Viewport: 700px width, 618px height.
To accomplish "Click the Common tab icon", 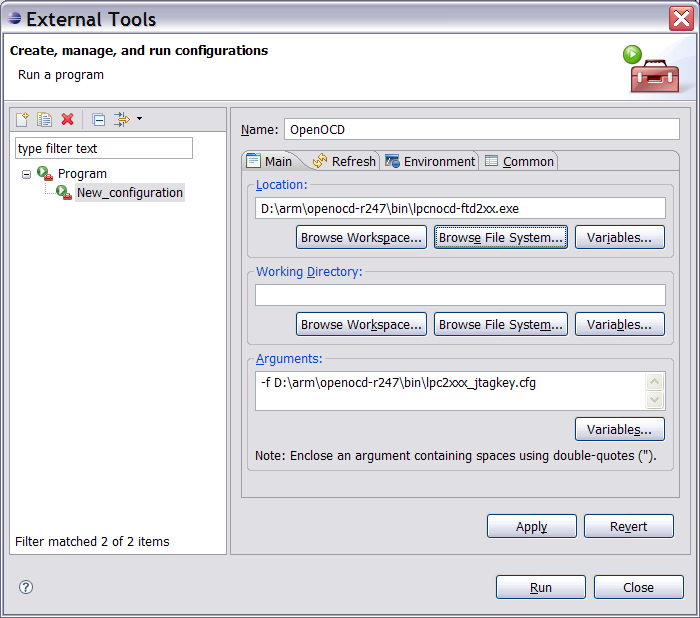I will (x=491, y=161).
